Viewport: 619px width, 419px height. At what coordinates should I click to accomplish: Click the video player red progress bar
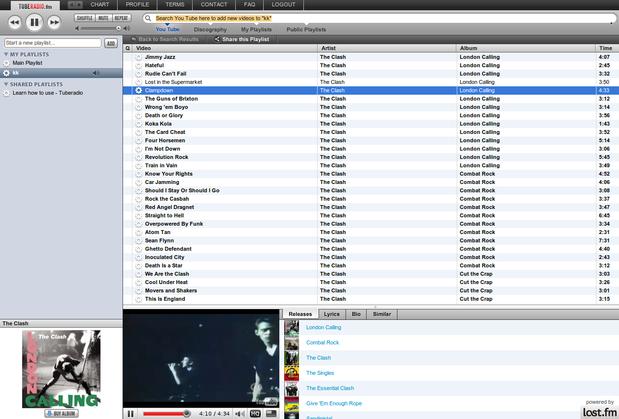click(x=165, y=413)
